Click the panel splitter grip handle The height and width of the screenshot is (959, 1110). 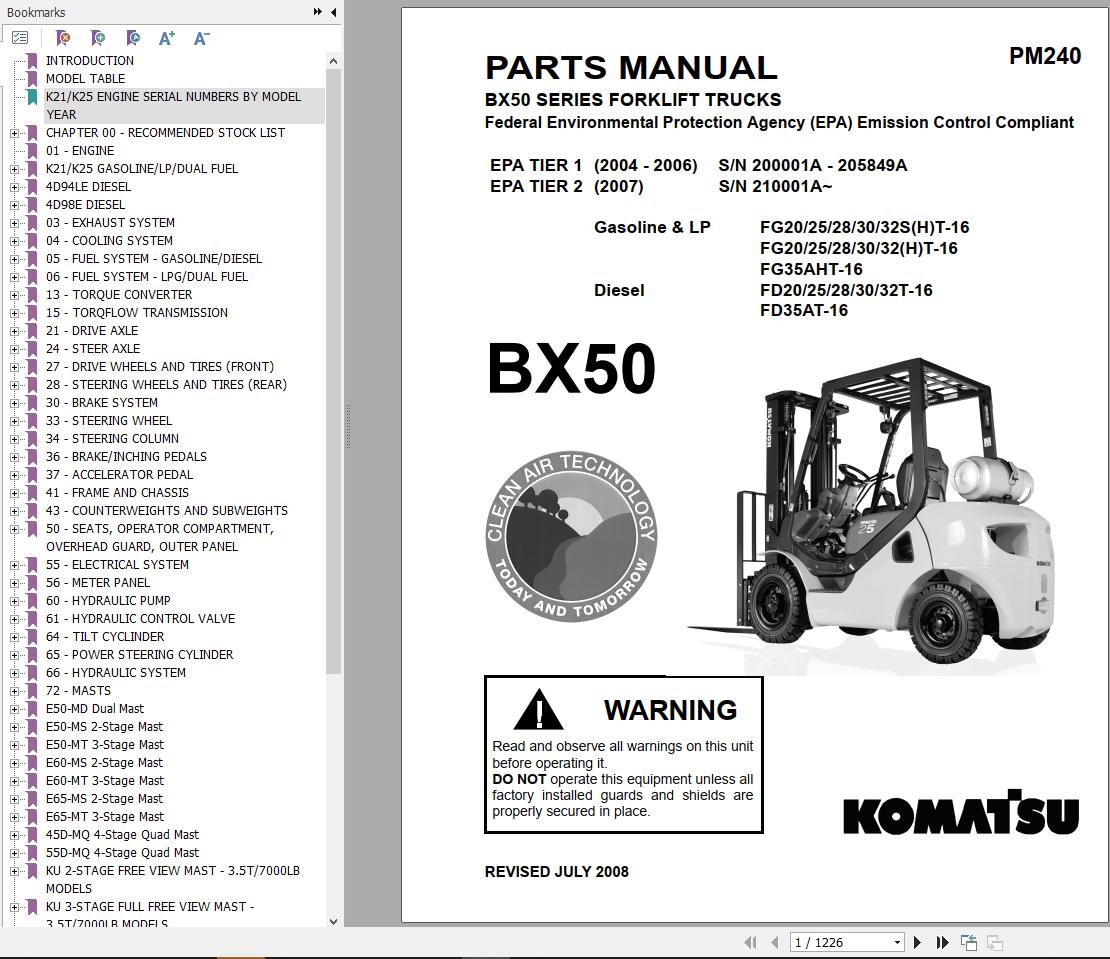[348, 427]
